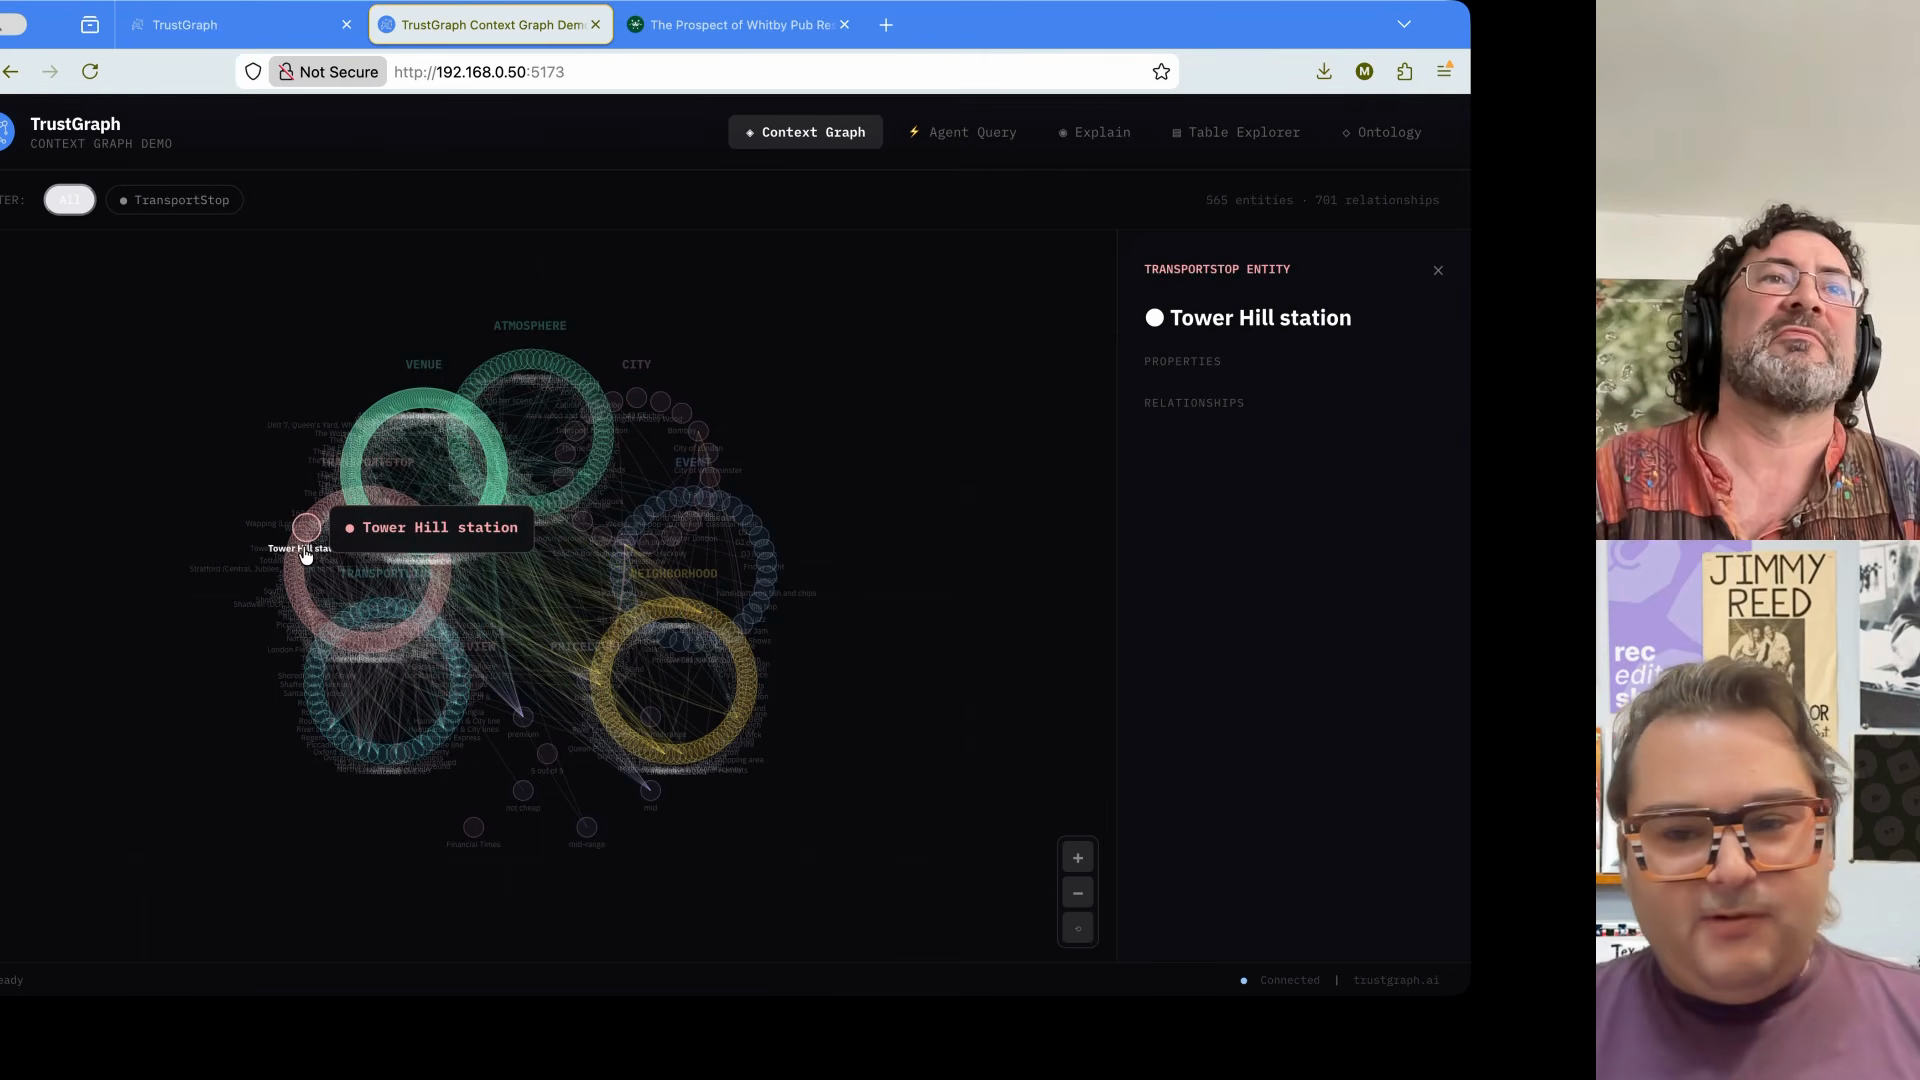Screen dimensions: 1920x1080
Task: Select the Tower Hill station graph node
Action: (x=307, y=527)
